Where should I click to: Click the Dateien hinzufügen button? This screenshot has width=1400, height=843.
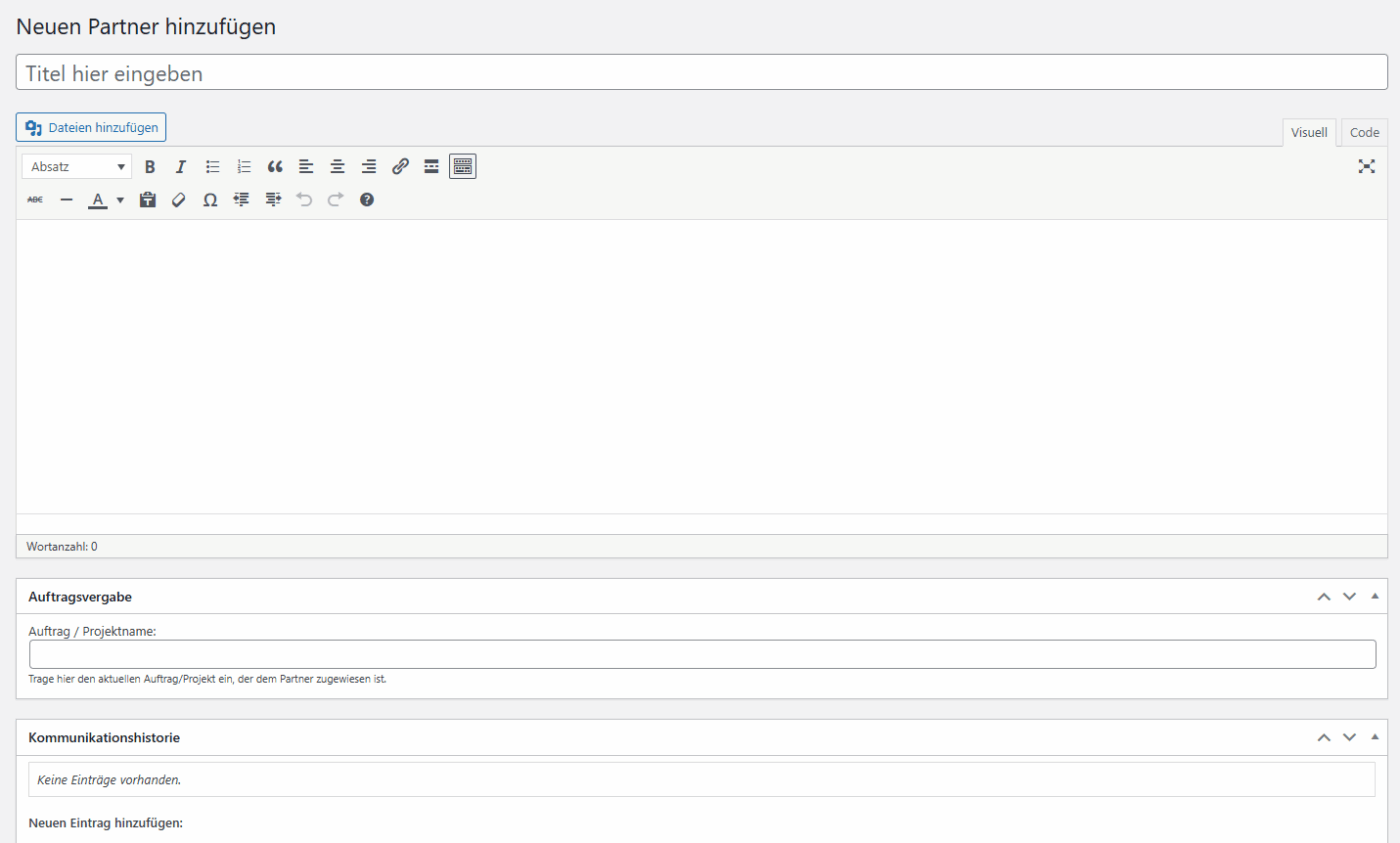point(91,127)
